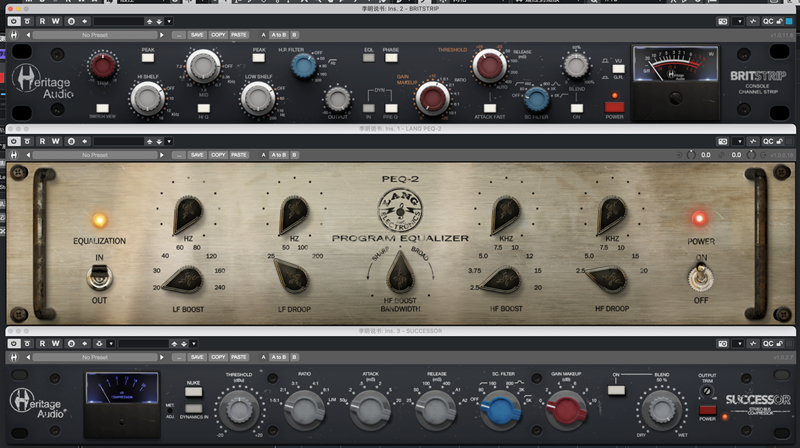Image resolution: width=800 pixels, height=448 pixels.
Task: Toggle BRITSTRIP plugin activate button
Action: tap(14, 21)
